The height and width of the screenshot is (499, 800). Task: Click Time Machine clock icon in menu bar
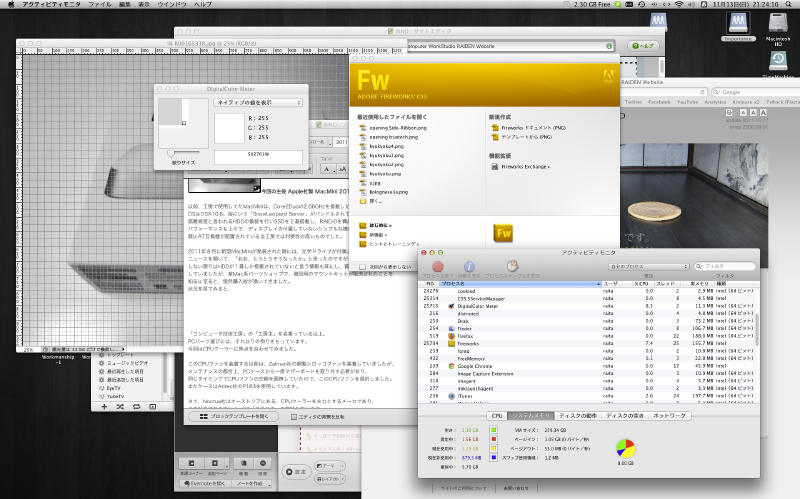point(641,4)
